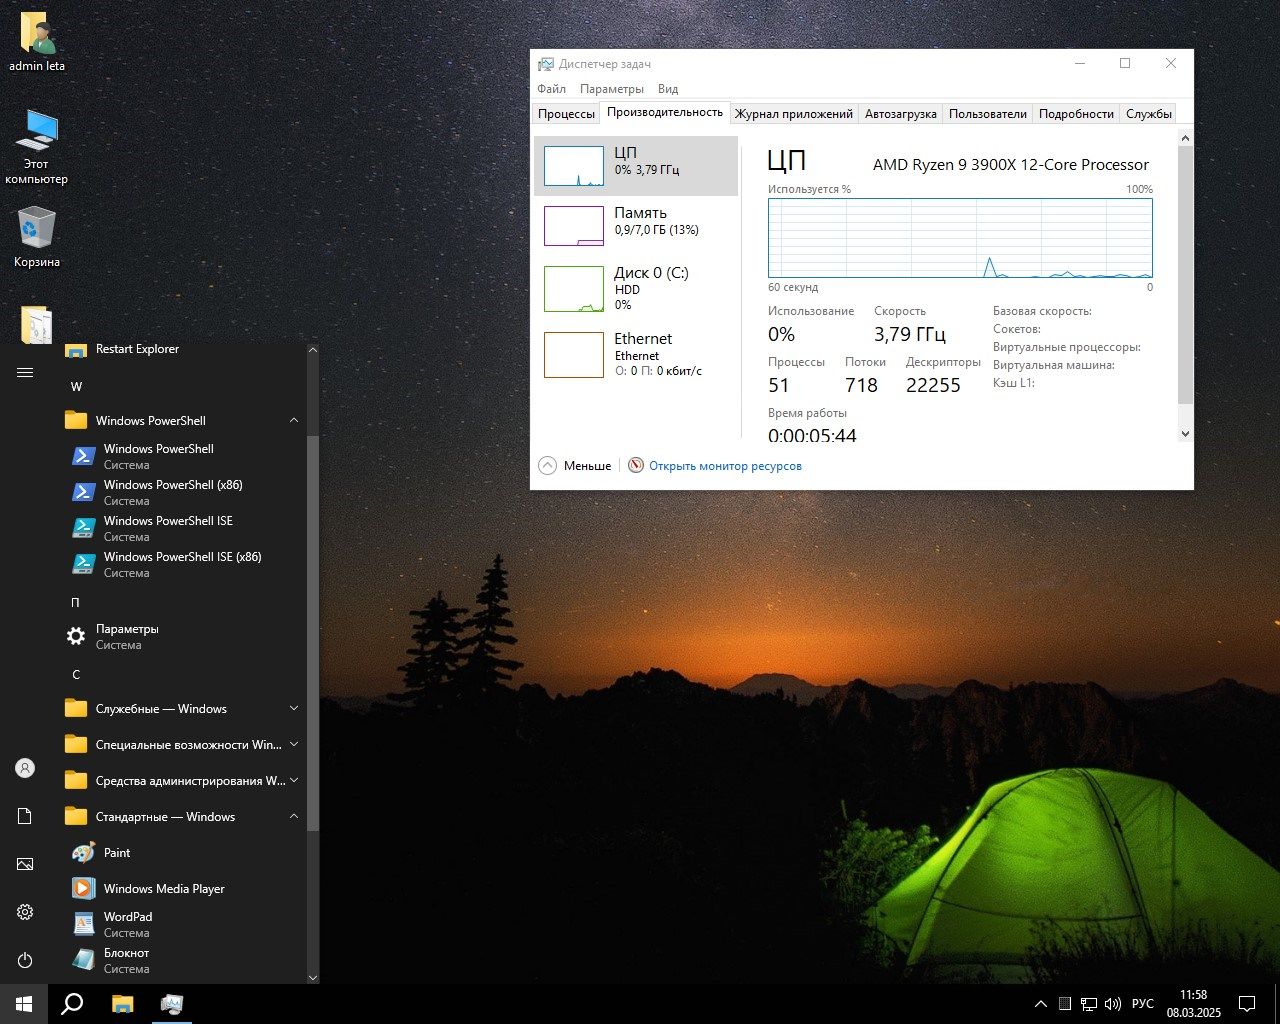This screenshot has width=1280, height=1024.
Task: Open Pictures icon in Start sidebar
Action: tap(25, 864)
